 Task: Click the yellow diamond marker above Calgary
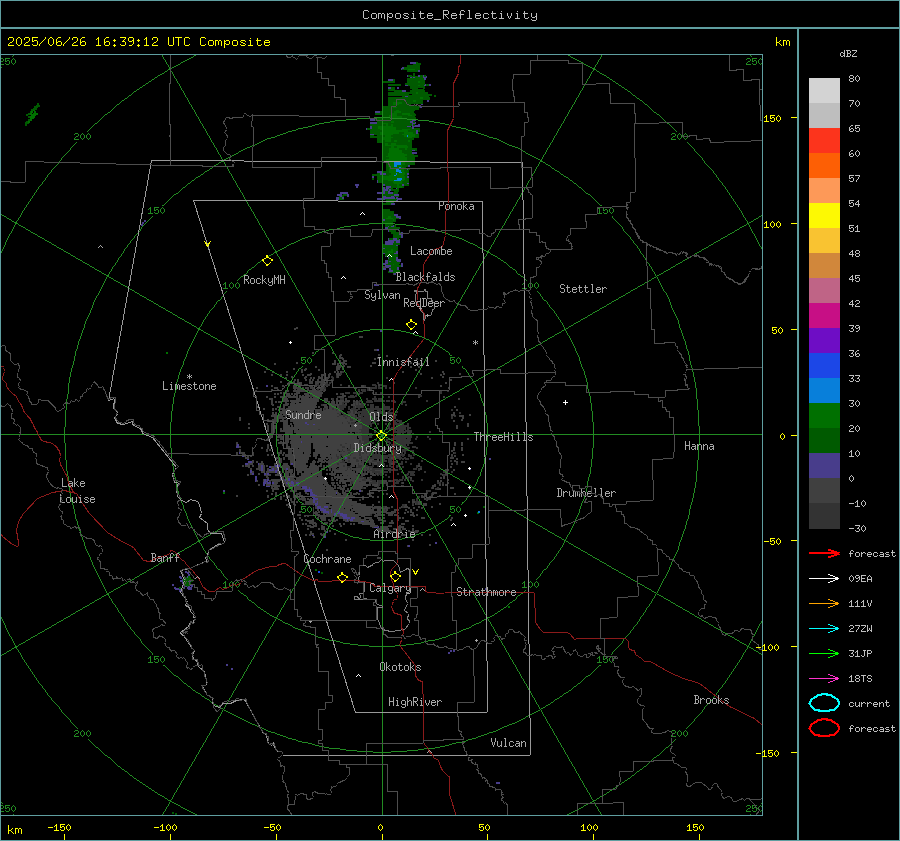point(395,576)
